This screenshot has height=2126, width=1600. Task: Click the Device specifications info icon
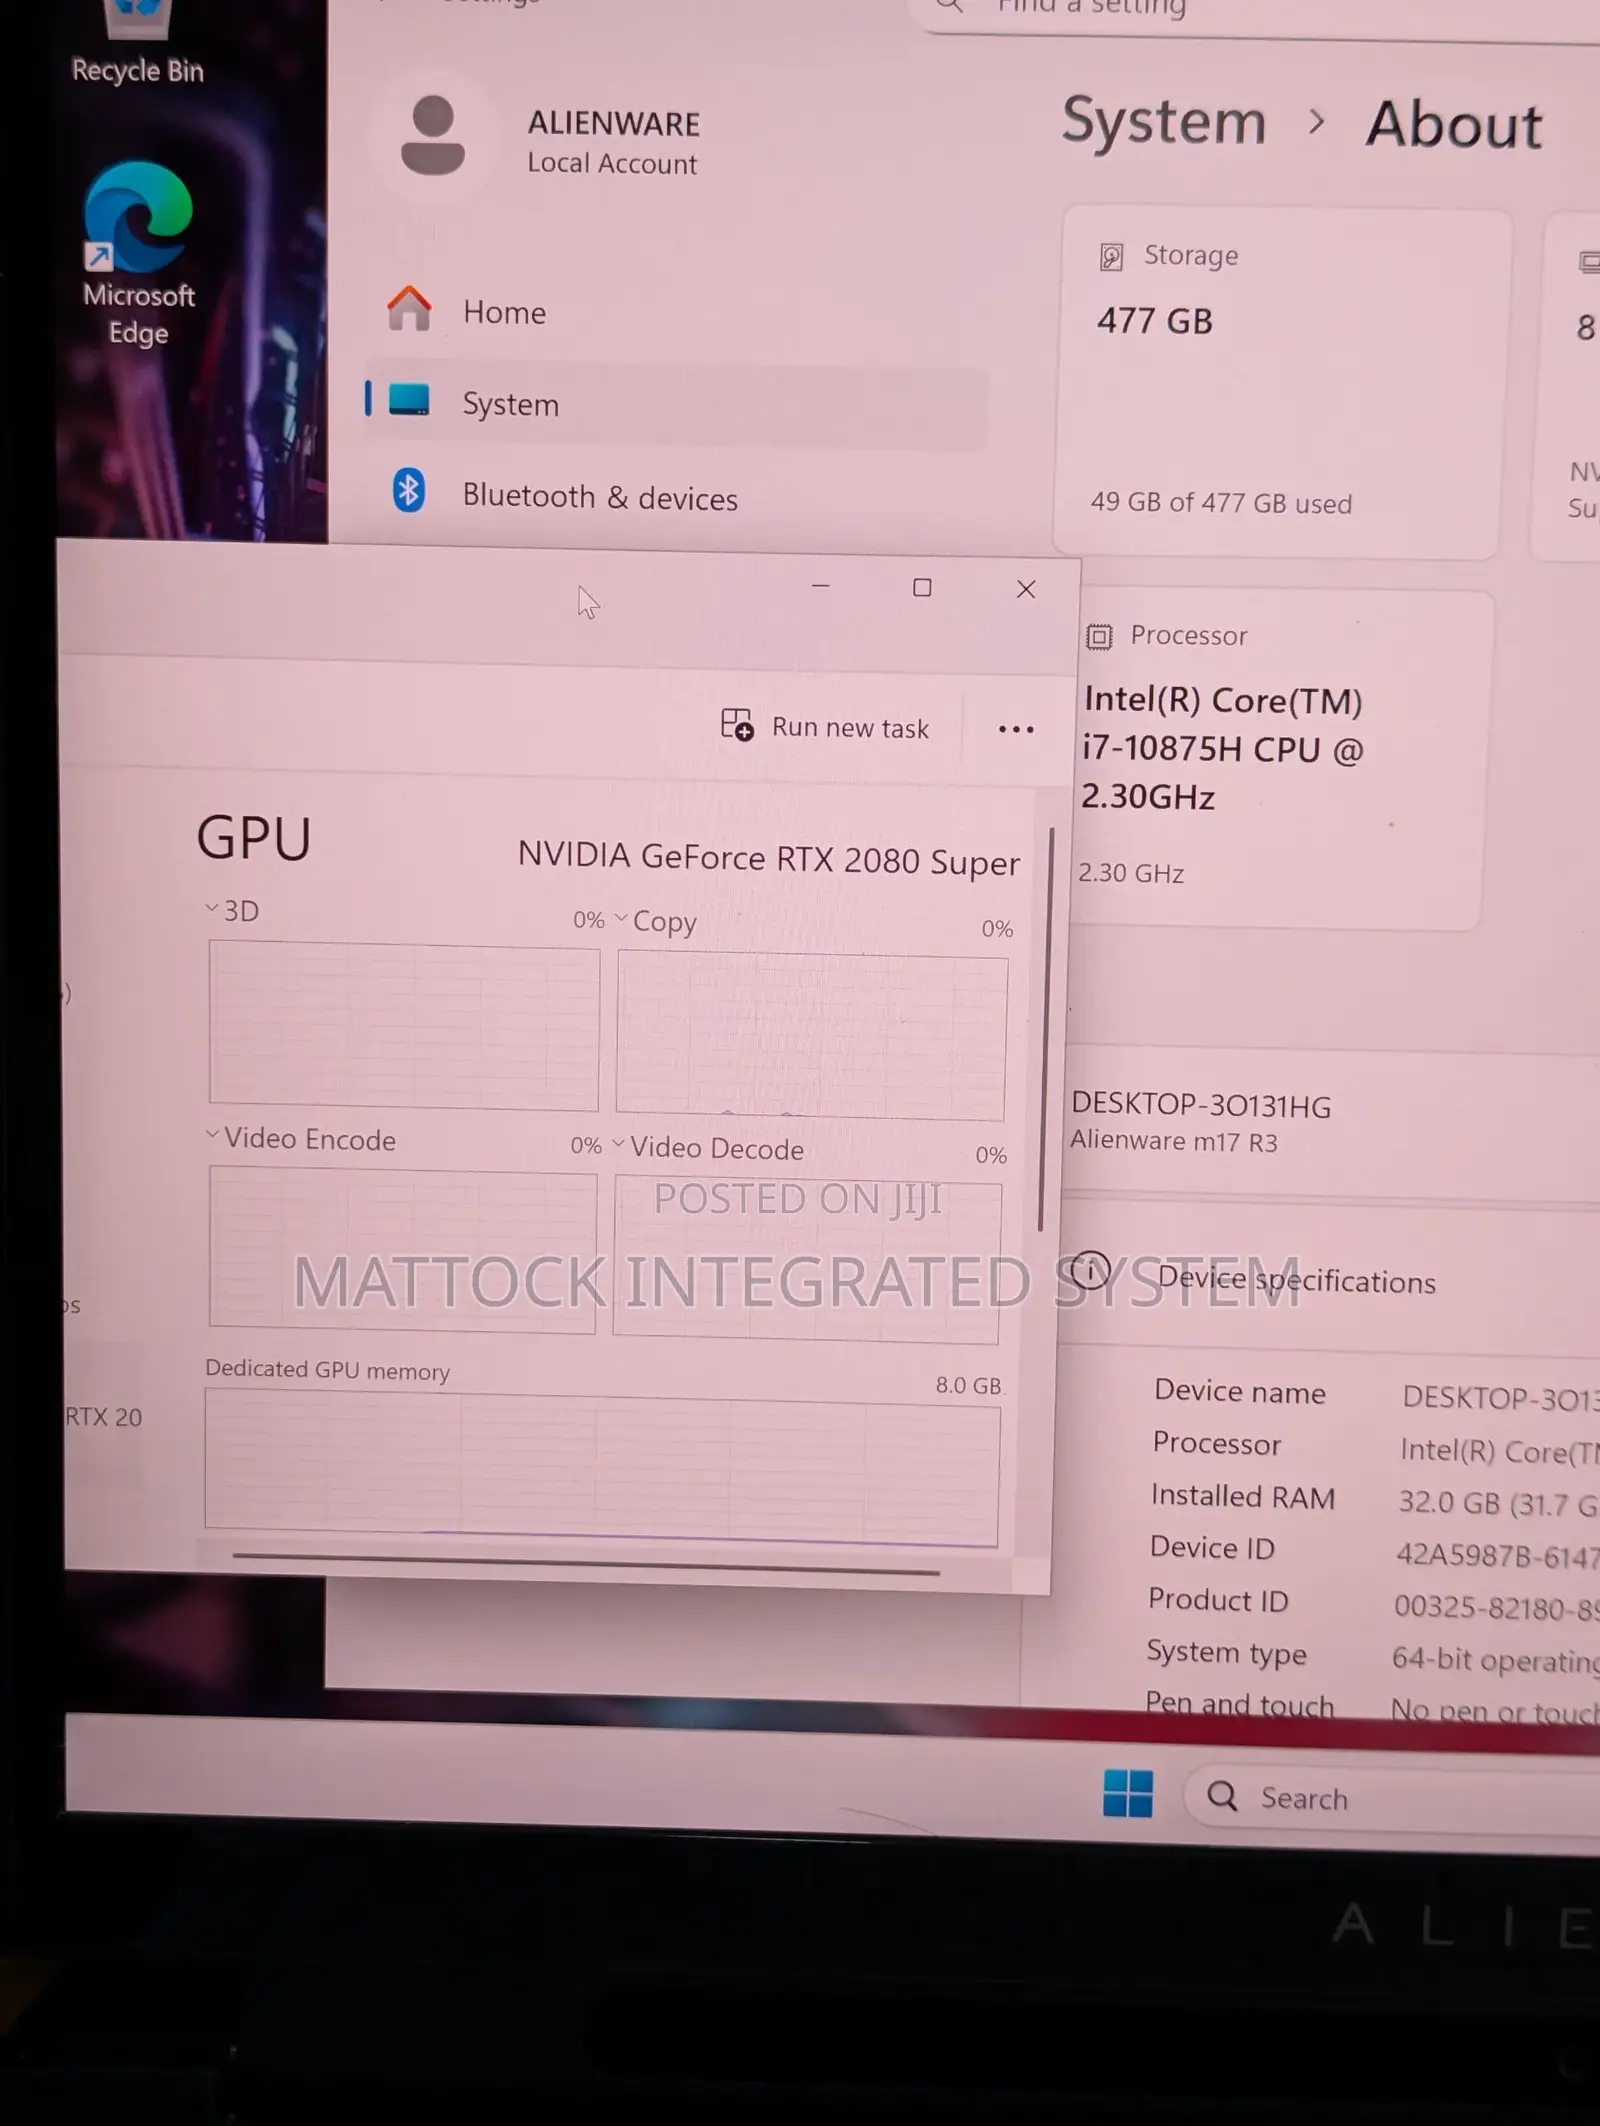coord(1090,1271)
